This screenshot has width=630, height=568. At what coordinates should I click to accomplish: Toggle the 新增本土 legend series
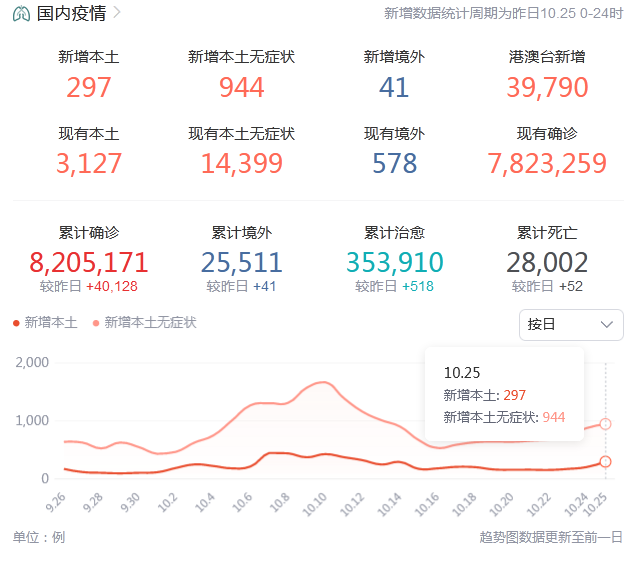click(45, 322)
